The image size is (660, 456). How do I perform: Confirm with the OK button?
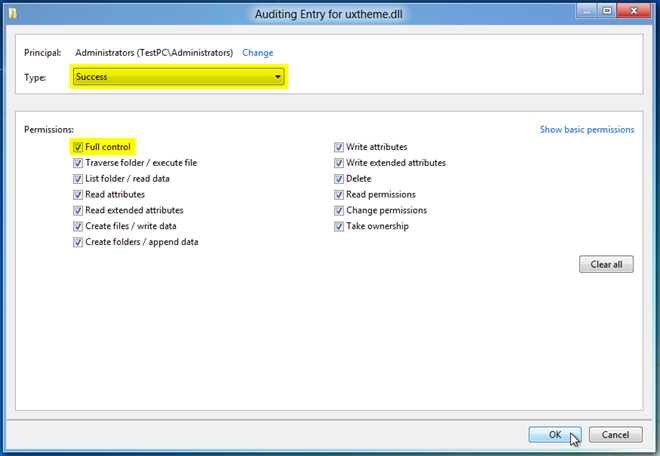(555, 435)
